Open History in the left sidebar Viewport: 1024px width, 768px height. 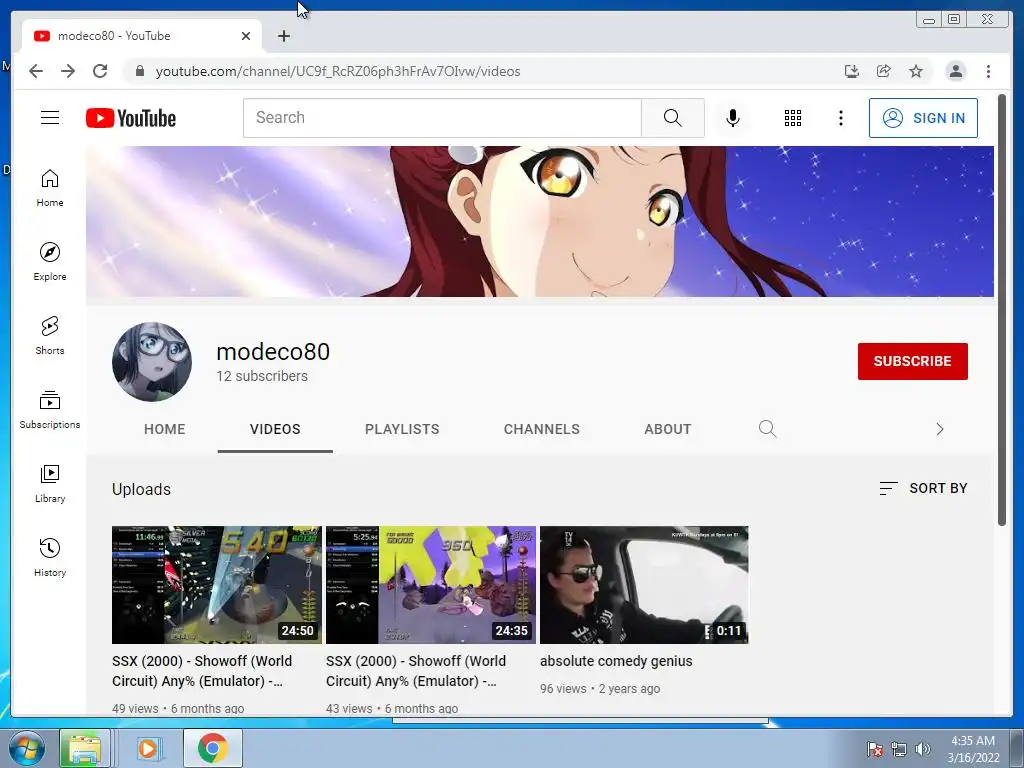[50, 557]
